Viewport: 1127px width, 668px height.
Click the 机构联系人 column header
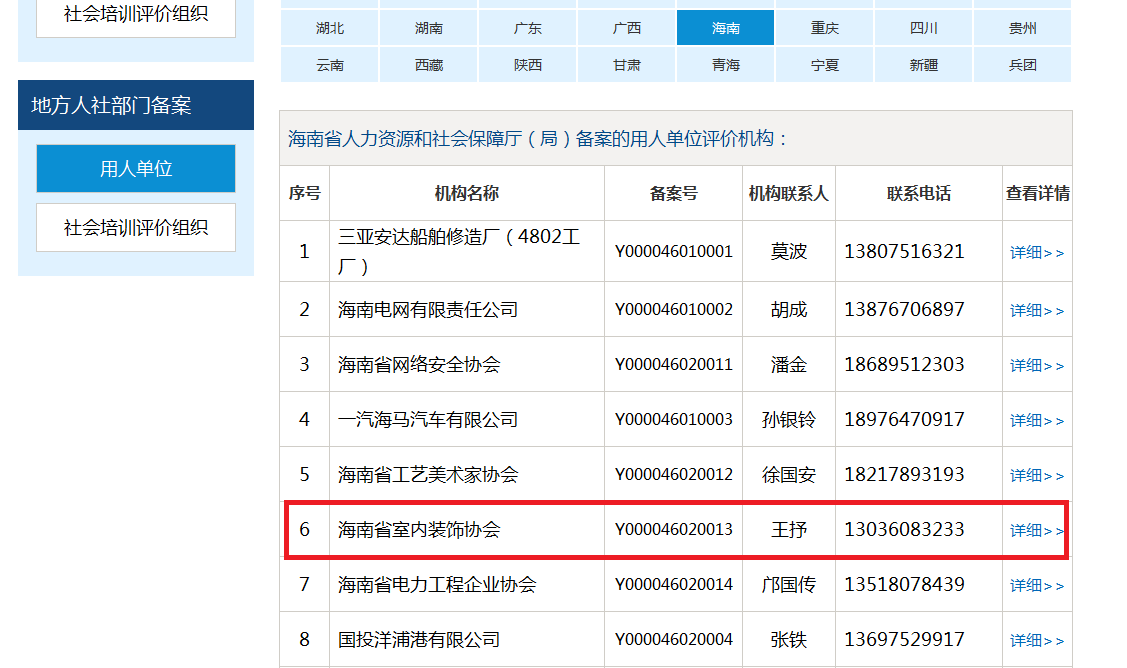point(788,193)
